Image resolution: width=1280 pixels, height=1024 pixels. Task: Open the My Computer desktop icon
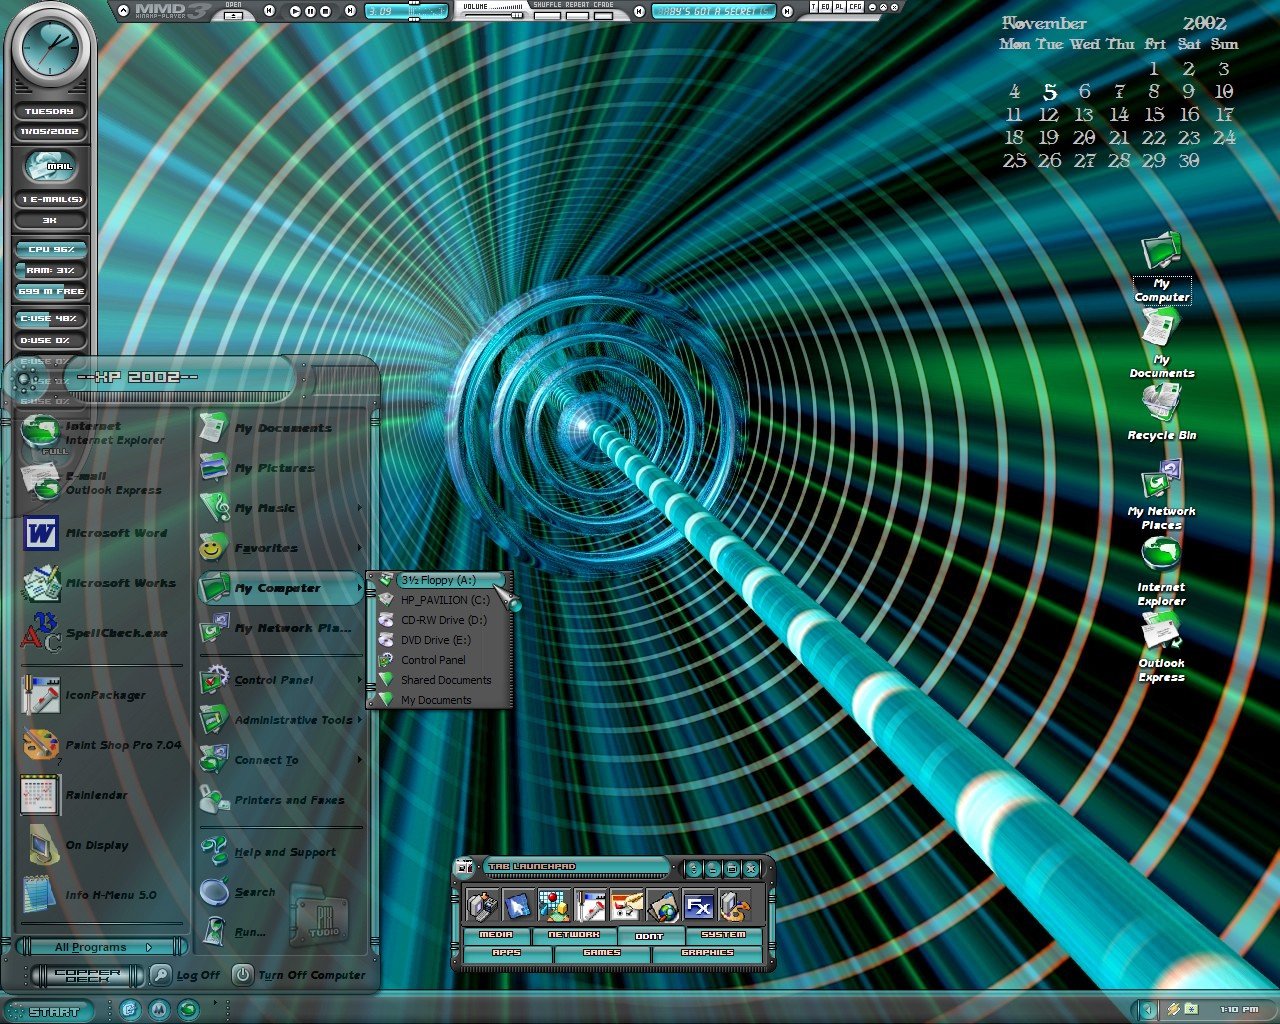[x=1161, y=267]
